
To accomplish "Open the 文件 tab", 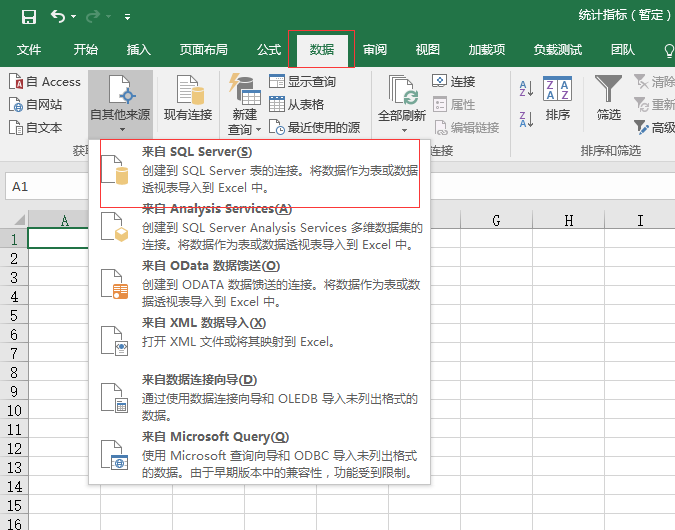I will coord(29,50).
